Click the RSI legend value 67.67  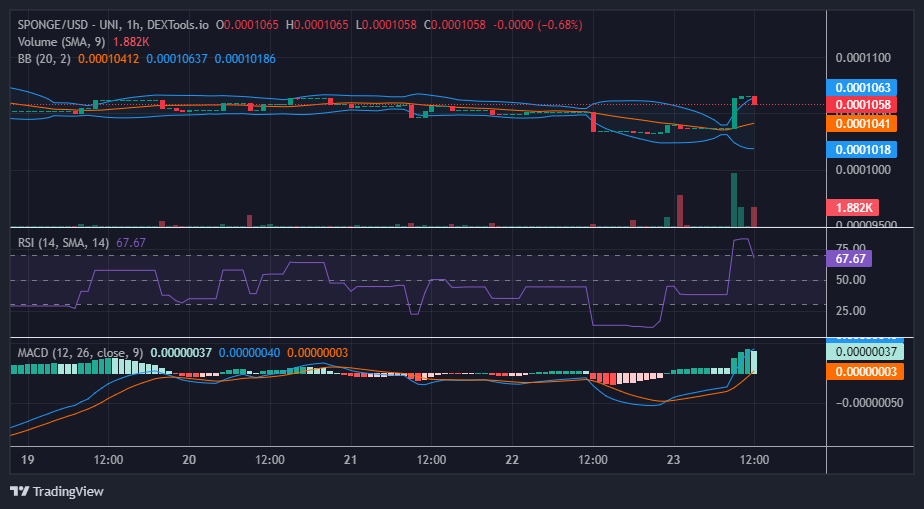[x=131, y=243]
